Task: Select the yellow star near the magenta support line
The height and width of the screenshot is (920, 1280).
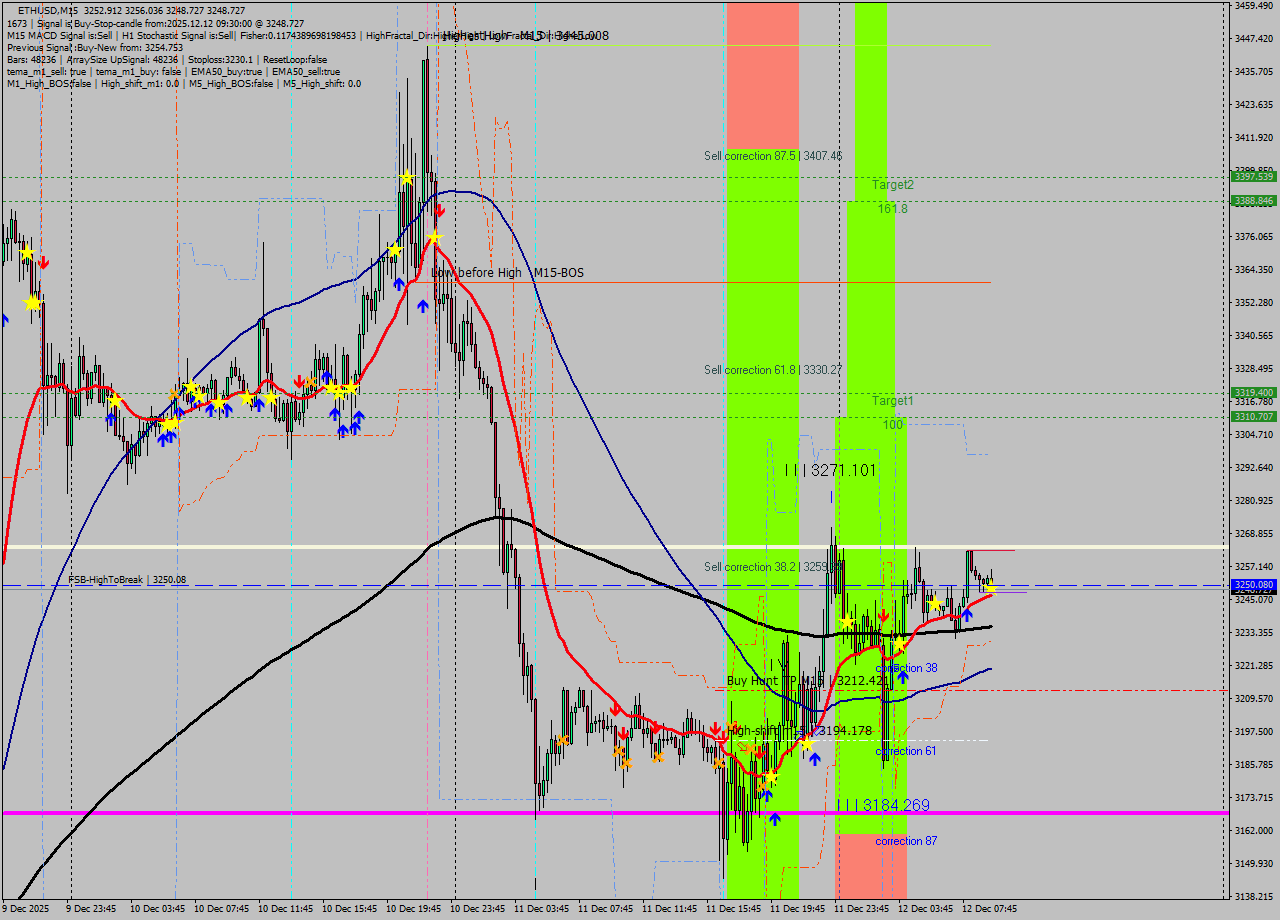Action: (x=771, y=776)
